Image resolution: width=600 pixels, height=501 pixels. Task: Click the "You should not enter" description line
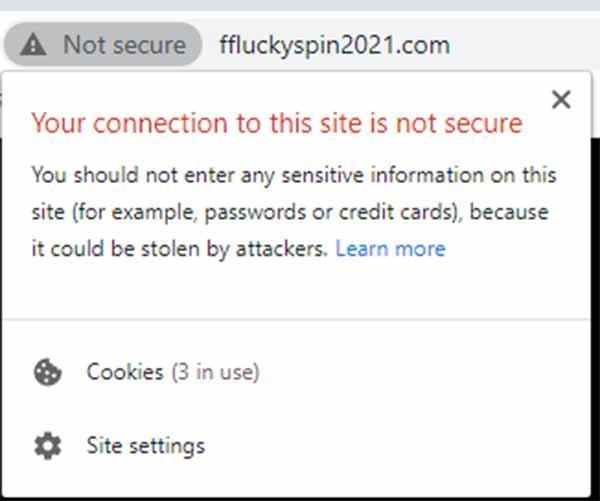(x=294, y=175)
